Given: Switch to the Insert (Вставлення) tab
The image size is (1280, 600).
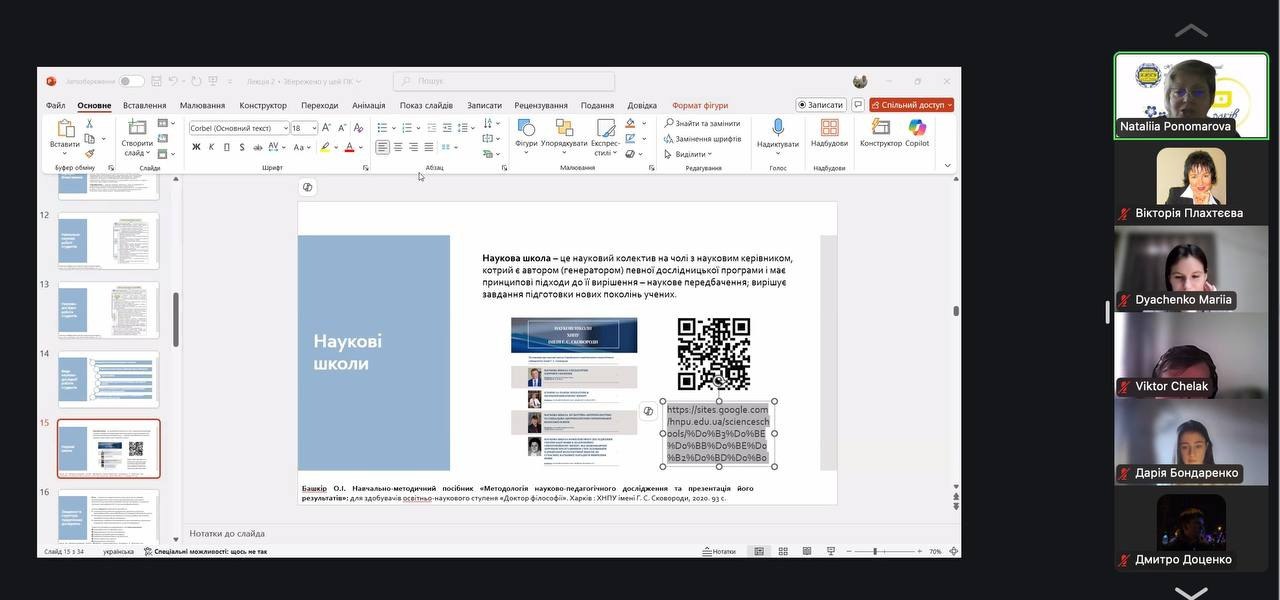Looking at the screenshot, I should click(144, 105).
